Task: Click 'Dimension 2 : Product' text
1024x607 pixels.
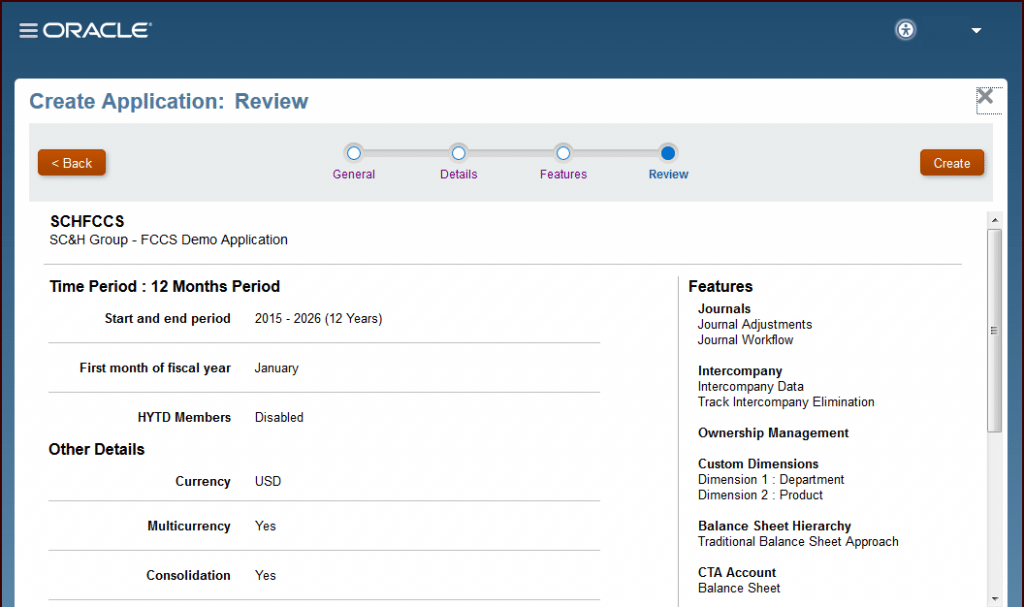Action: click(x=760, y=495)
